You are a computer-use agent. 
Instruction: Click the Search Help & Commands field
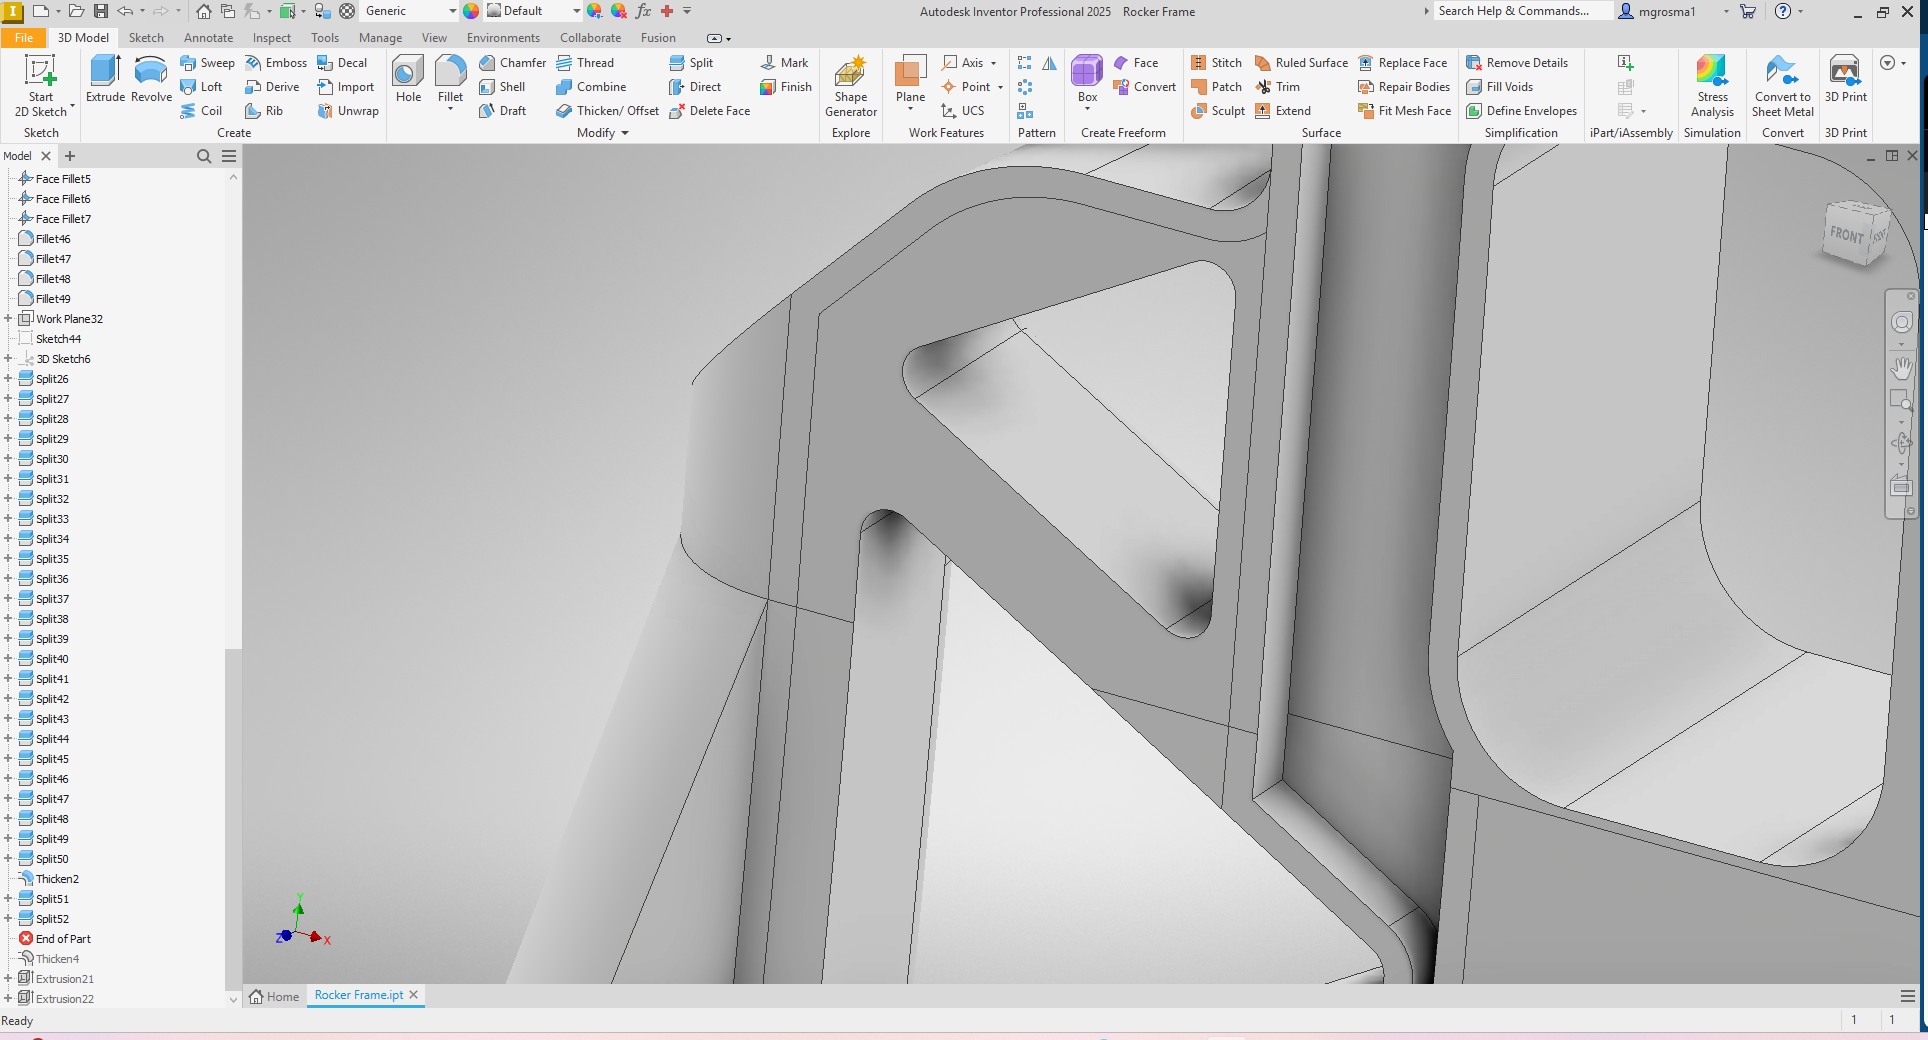[1521, 11]
